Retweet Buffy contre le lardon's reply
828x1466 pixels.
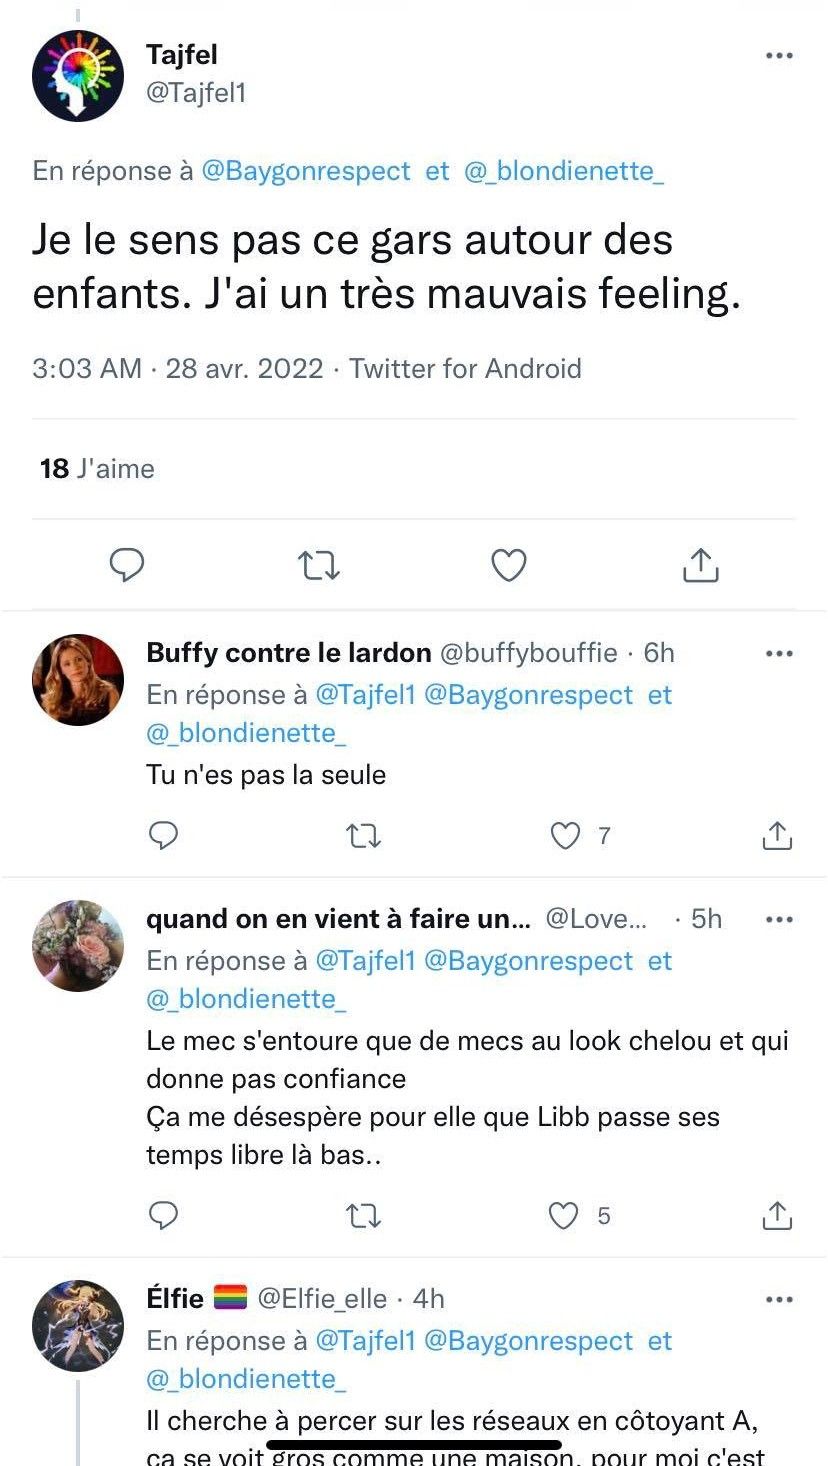[x=363, y=835]
